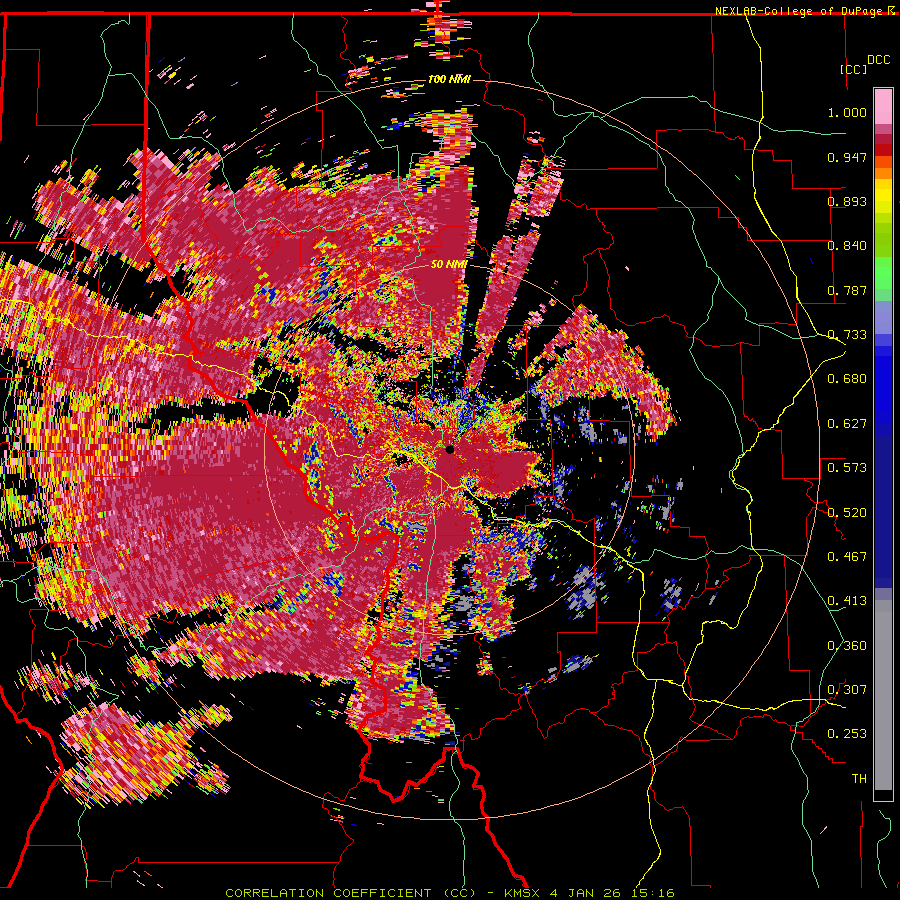900x900 pixels.
Task: Click the black radar site dot
Action: click(449, 449)
